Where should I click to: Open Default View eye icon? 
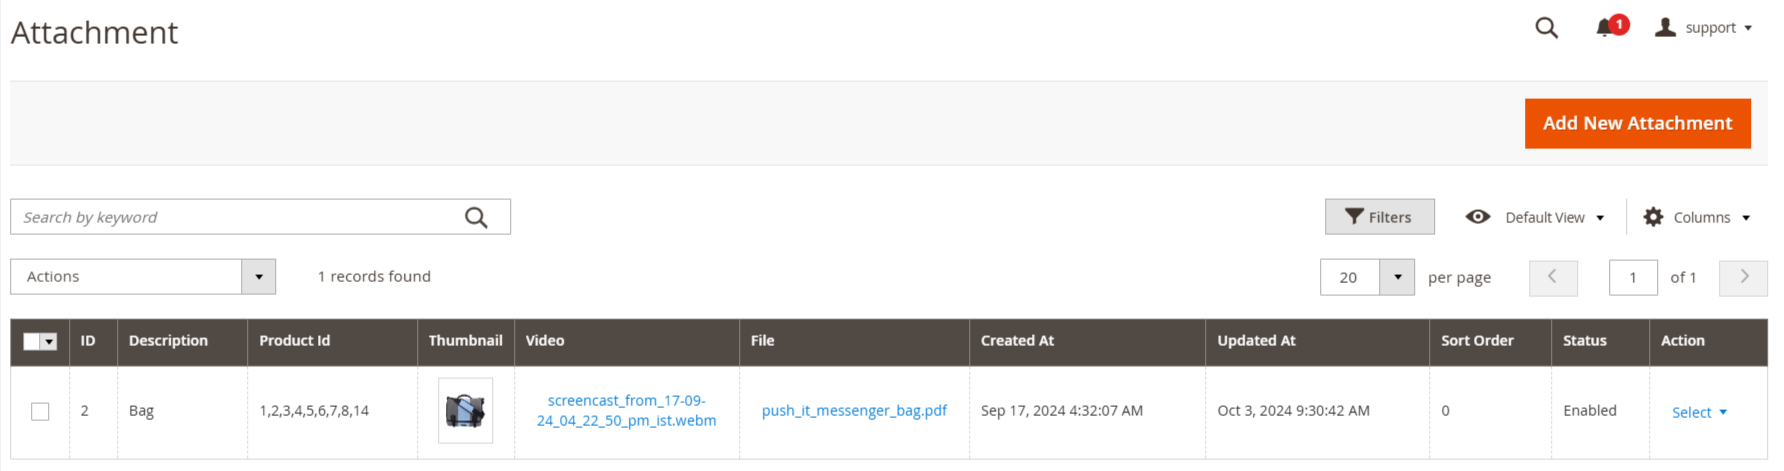coord(1477,217)
